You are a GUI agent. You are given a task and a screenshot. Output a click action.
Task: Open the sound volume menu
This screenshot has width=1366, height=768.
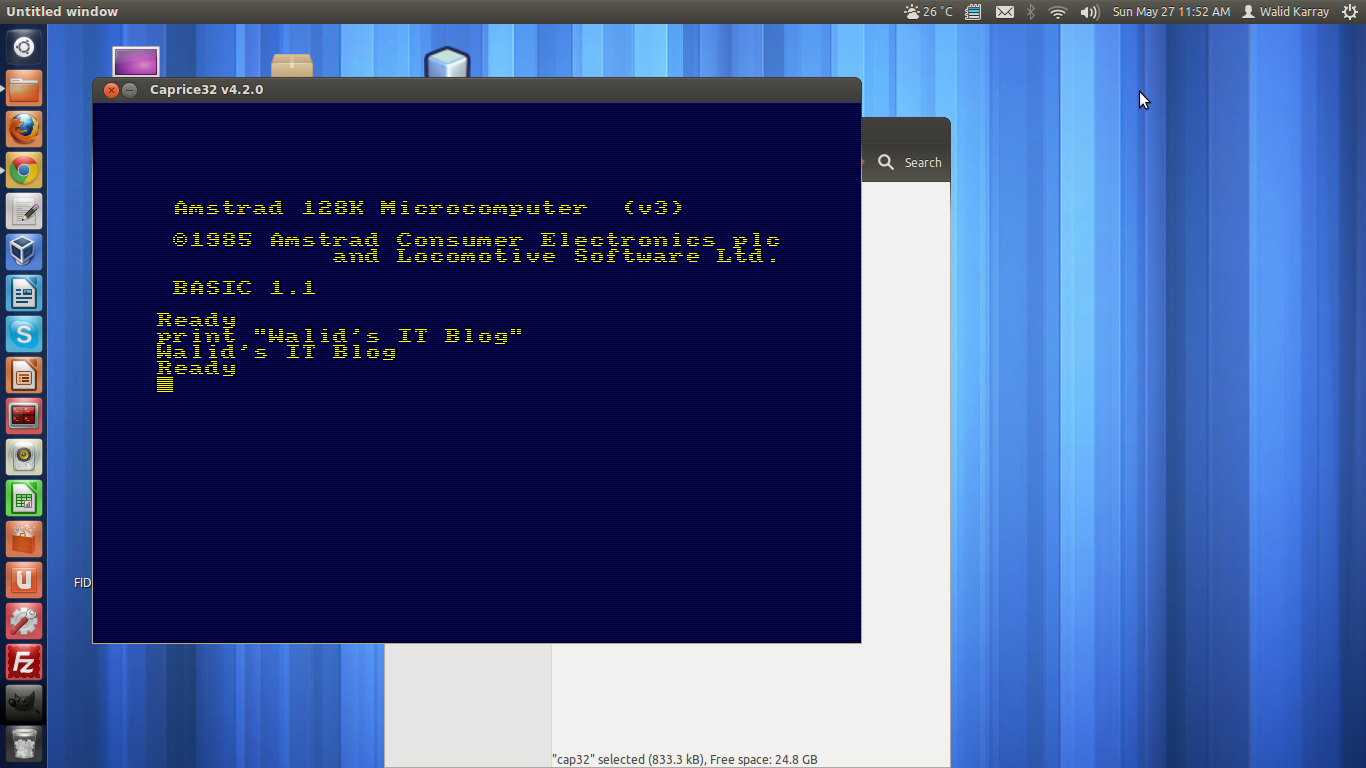point(1089,12)
